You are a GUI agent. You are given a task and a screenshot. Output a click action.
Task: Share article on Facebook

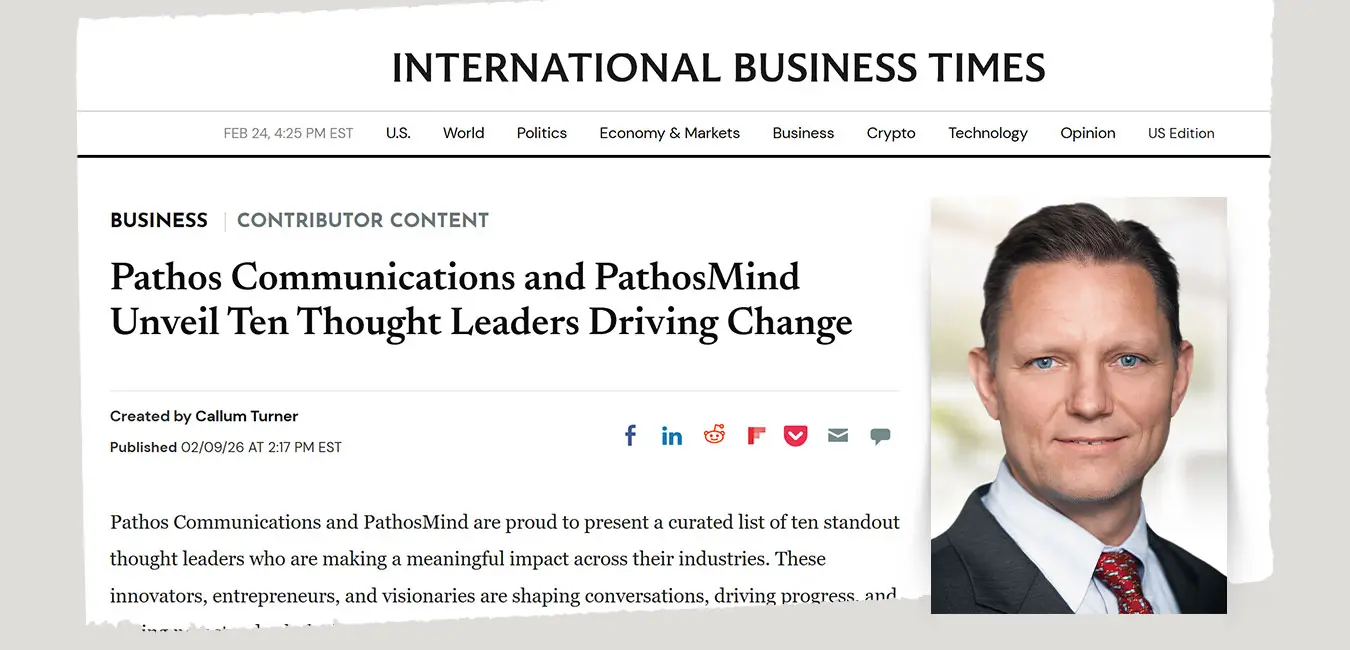(x=630, y=436)
